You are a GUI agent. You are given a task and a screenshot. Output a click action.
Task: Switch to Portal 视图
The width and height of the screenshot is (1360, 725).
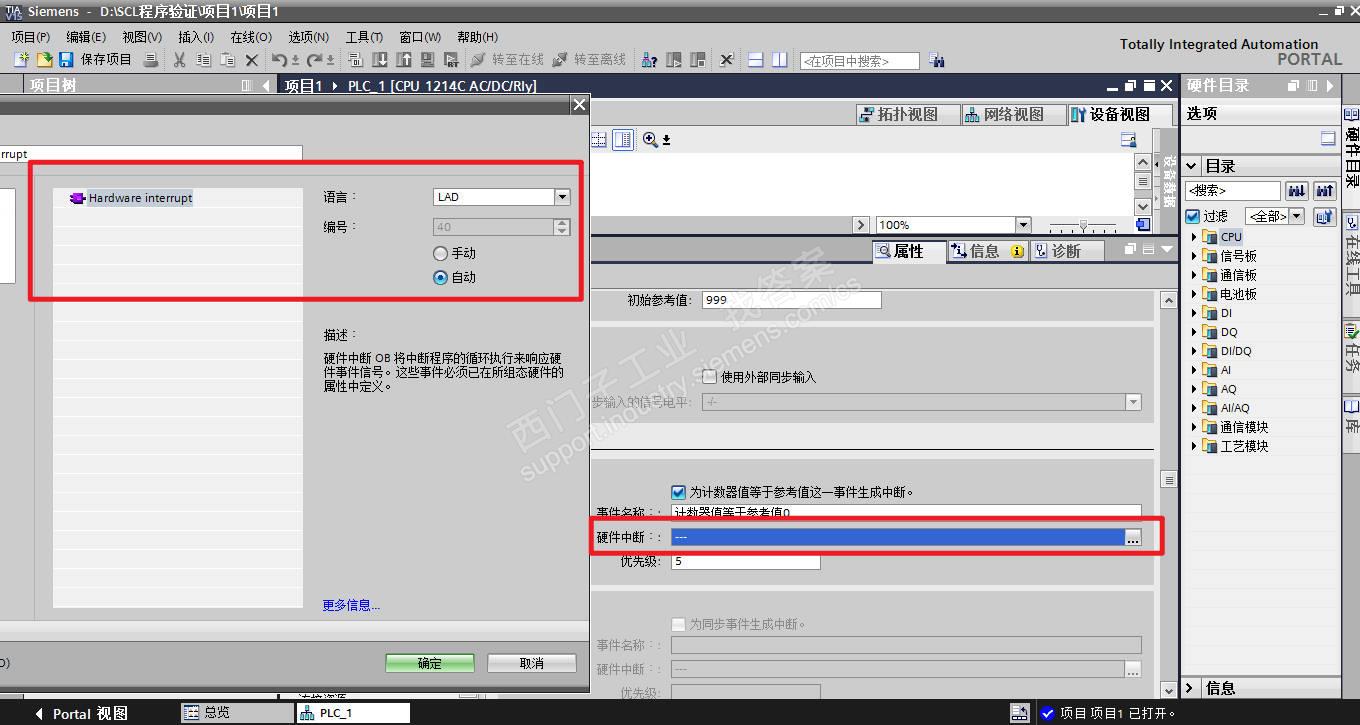click(x=82, y=713)
